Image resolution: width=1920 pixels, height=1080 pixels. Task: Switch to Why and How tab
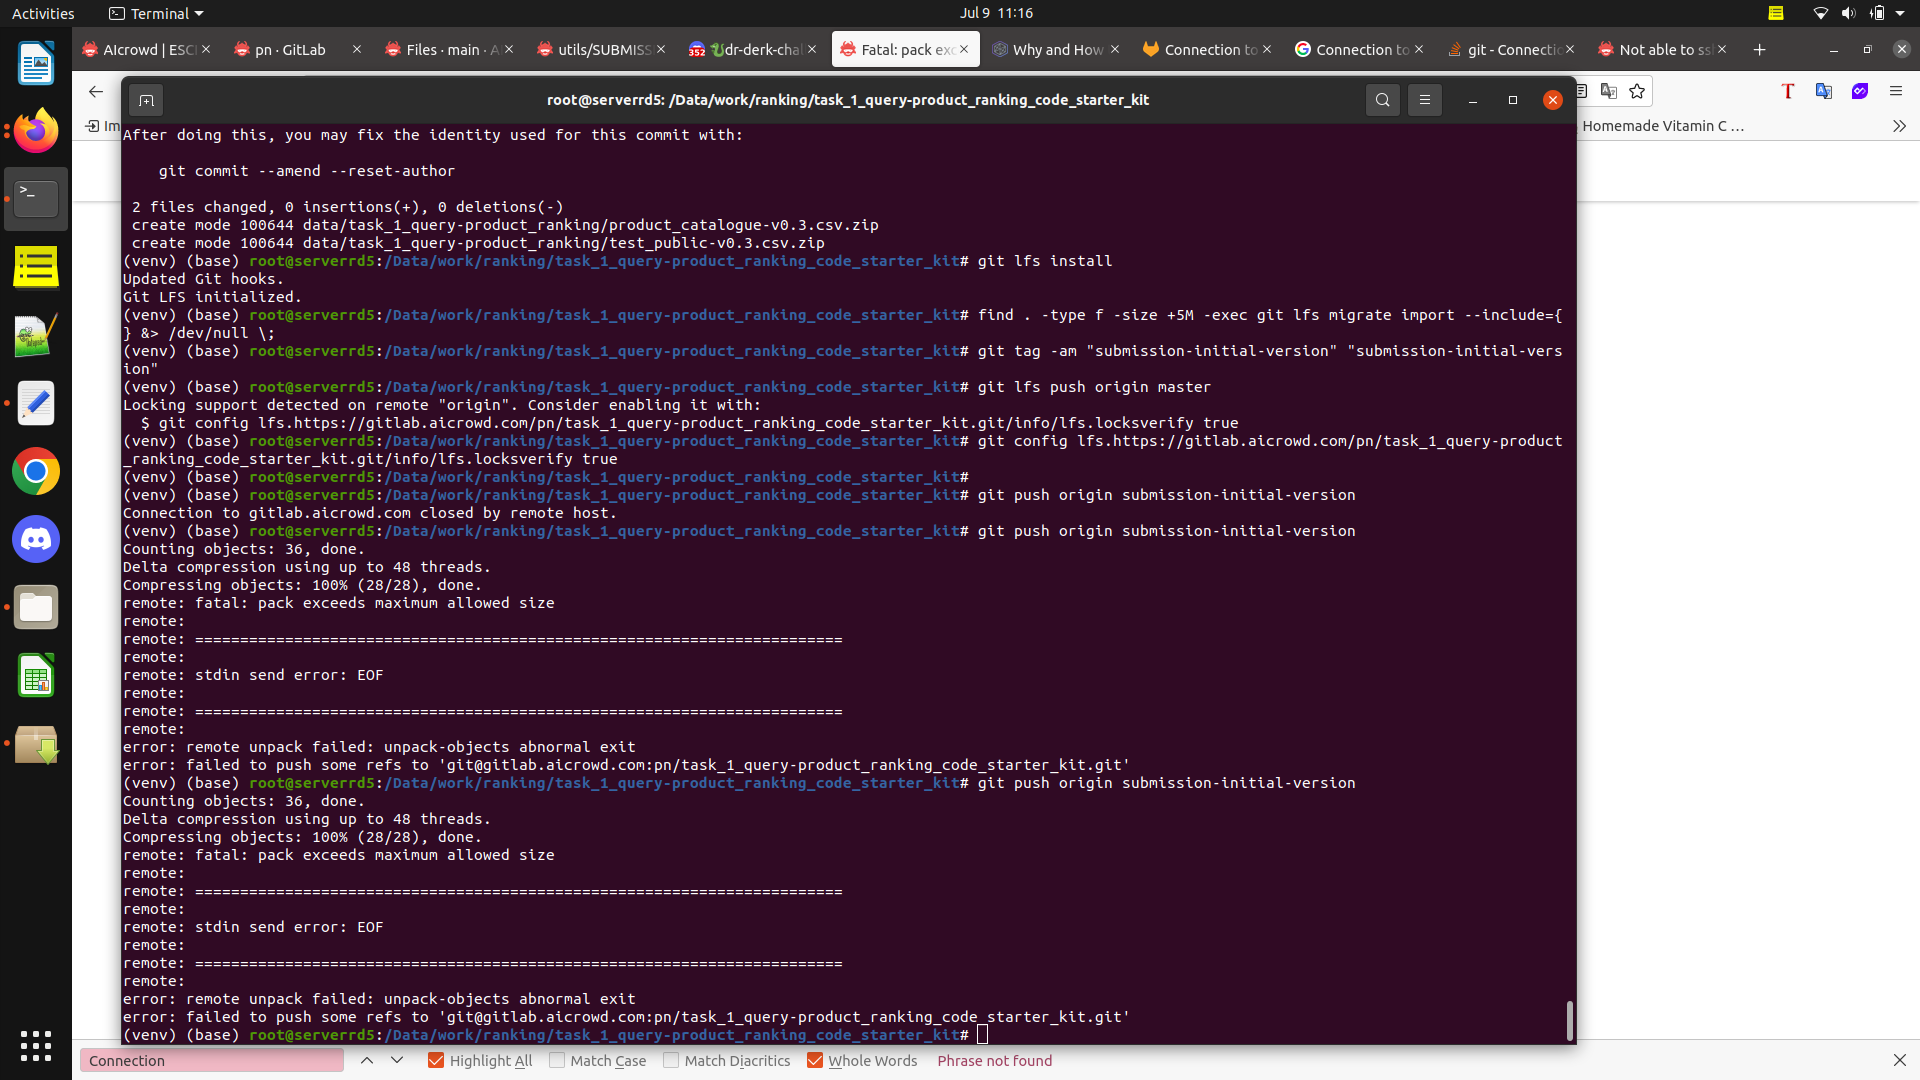1057,49
